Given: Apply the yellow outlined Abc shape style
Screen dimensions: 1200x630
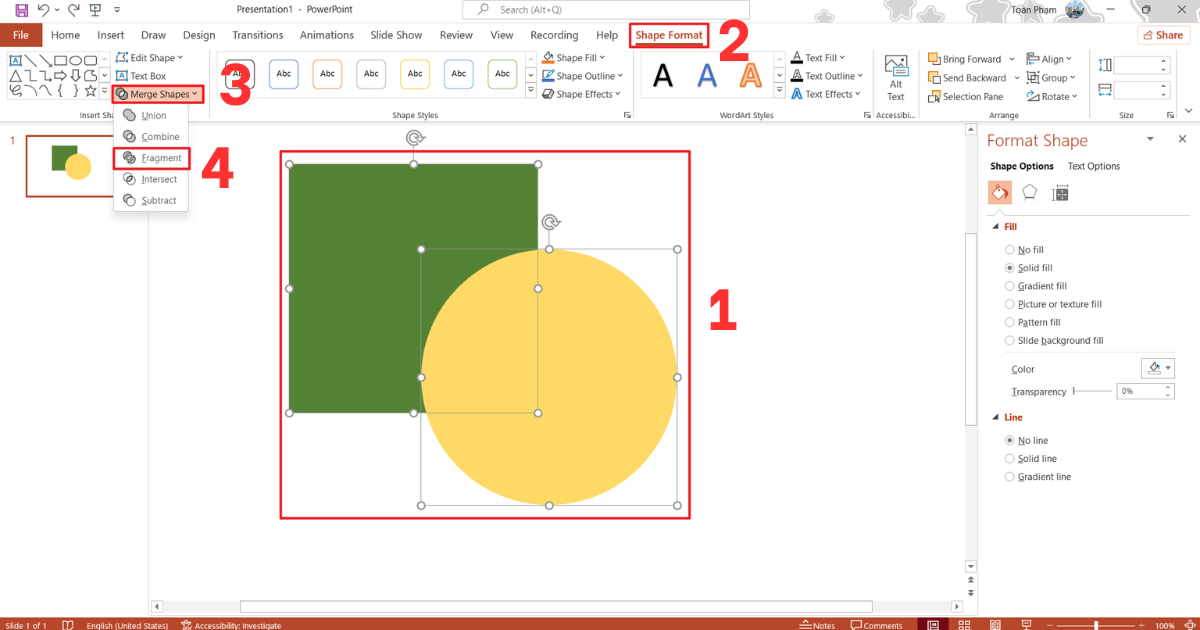Looking at the screenshot, I should (415, 74).
